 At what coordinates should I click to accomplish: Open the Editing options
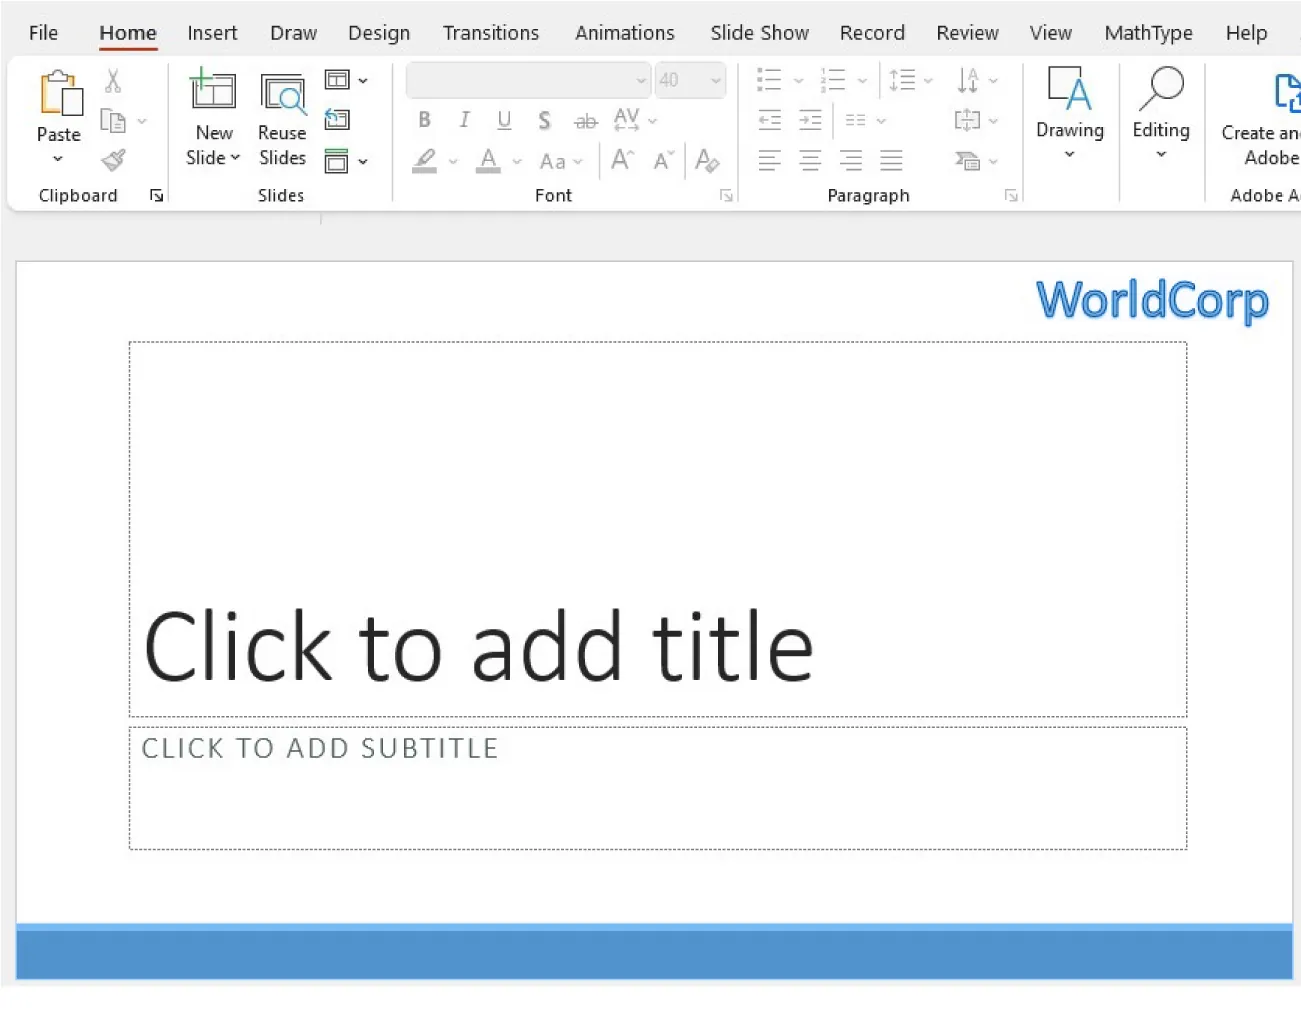(1160, 112)
